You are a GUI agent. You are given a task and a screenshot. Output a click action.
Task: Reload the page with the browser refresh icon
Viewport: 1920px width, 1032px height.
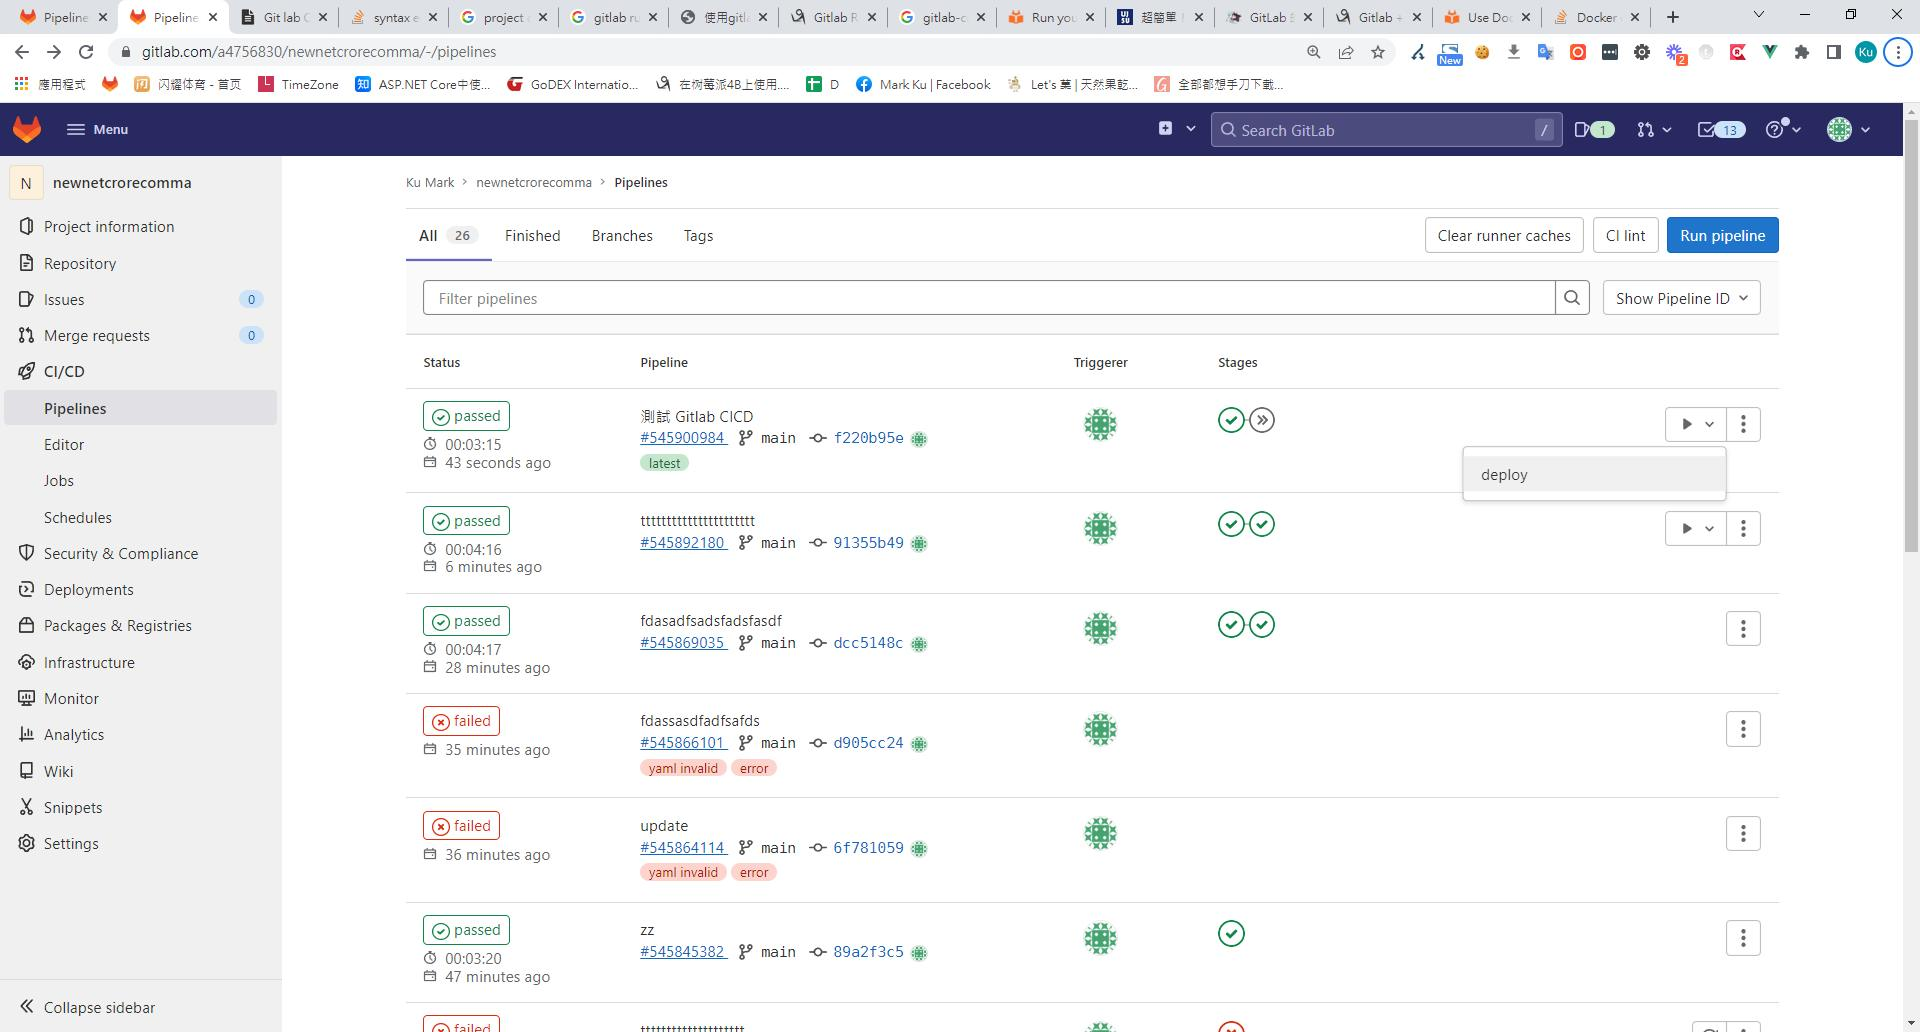pos(86,52)
